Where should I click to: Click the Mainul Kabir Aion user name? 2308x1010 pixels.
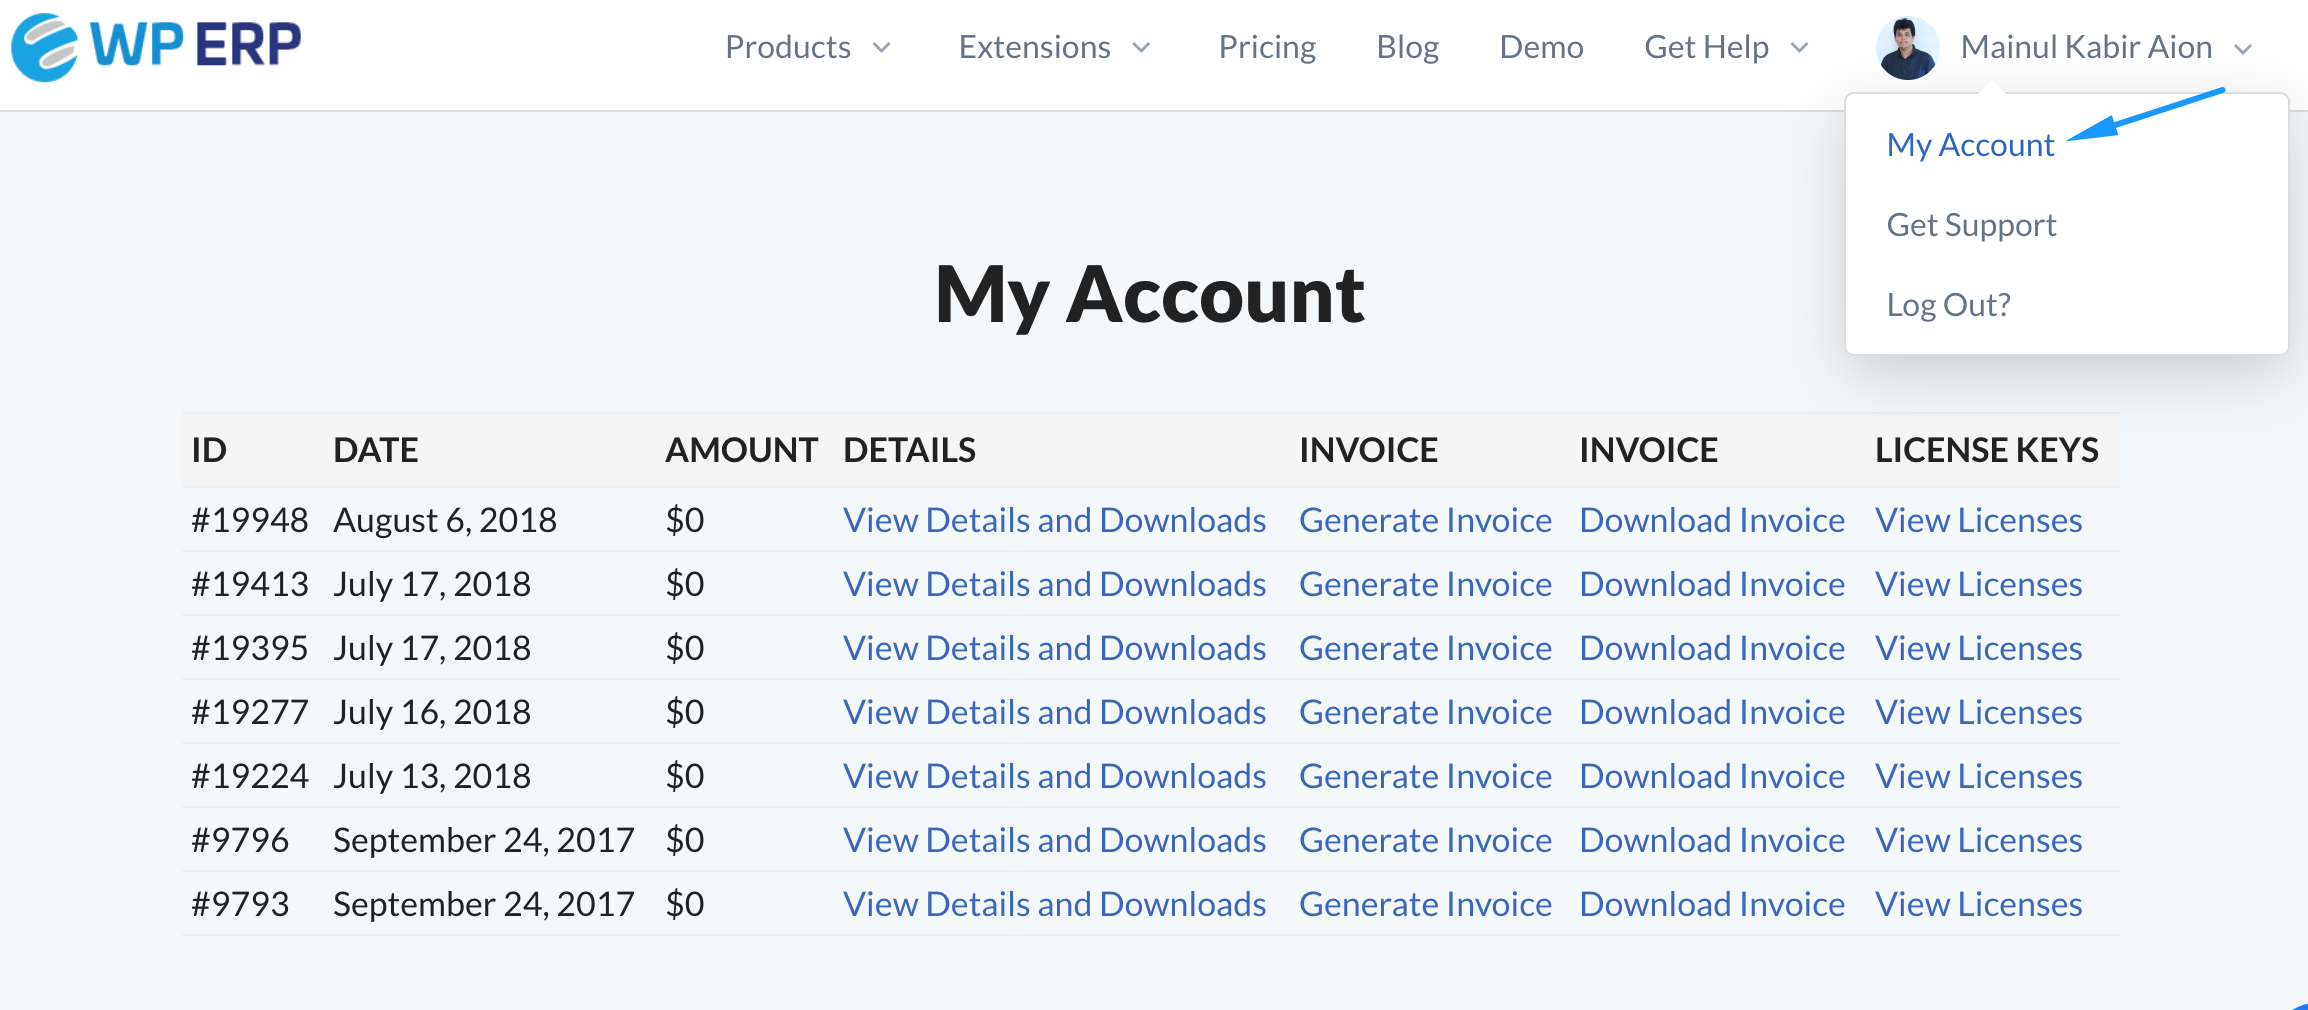coord(2086,47)
